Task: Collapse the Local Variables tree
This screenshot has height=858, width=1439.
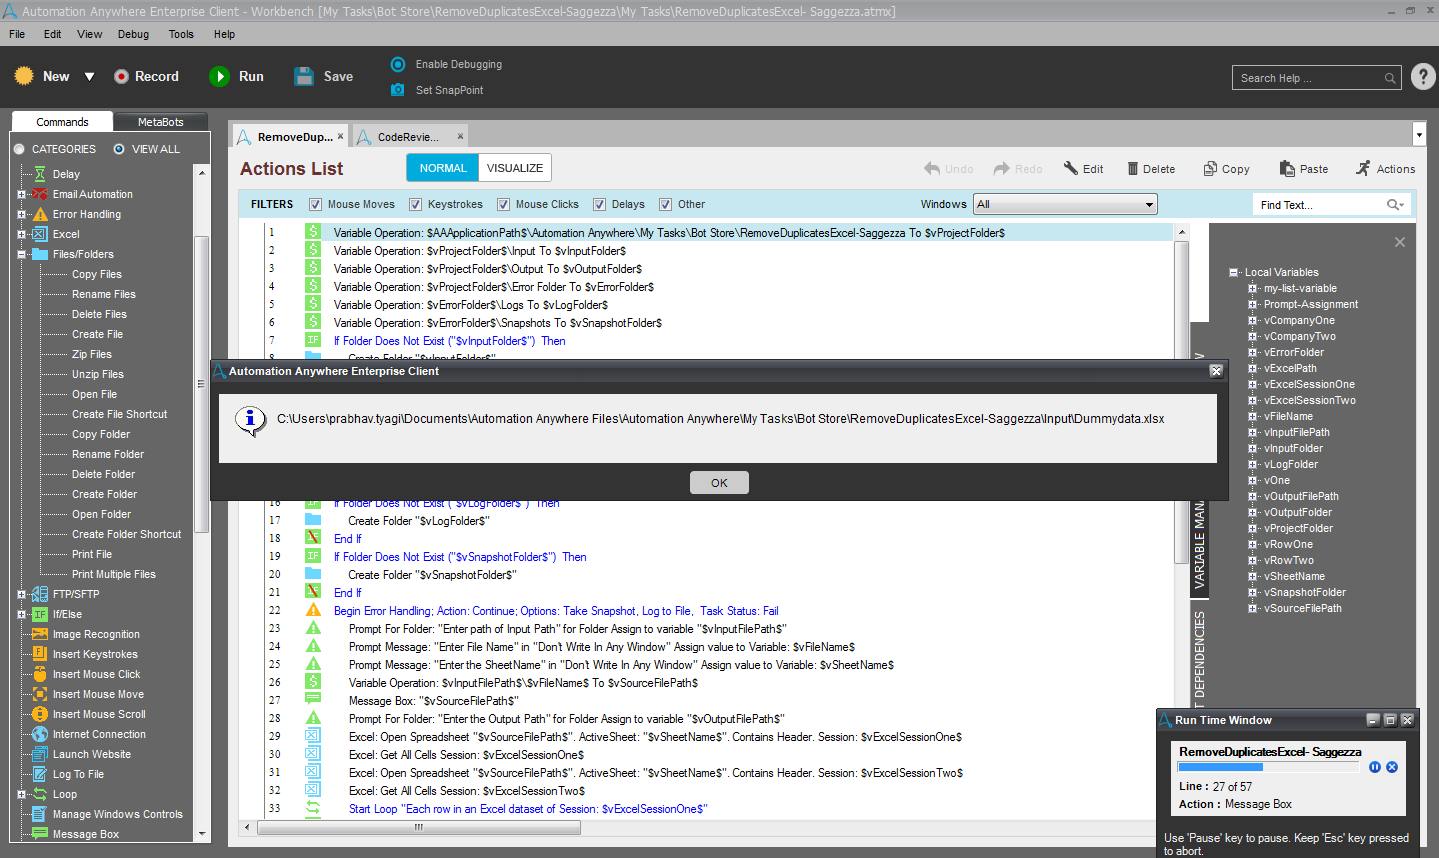Action: tap(1234, 272)
